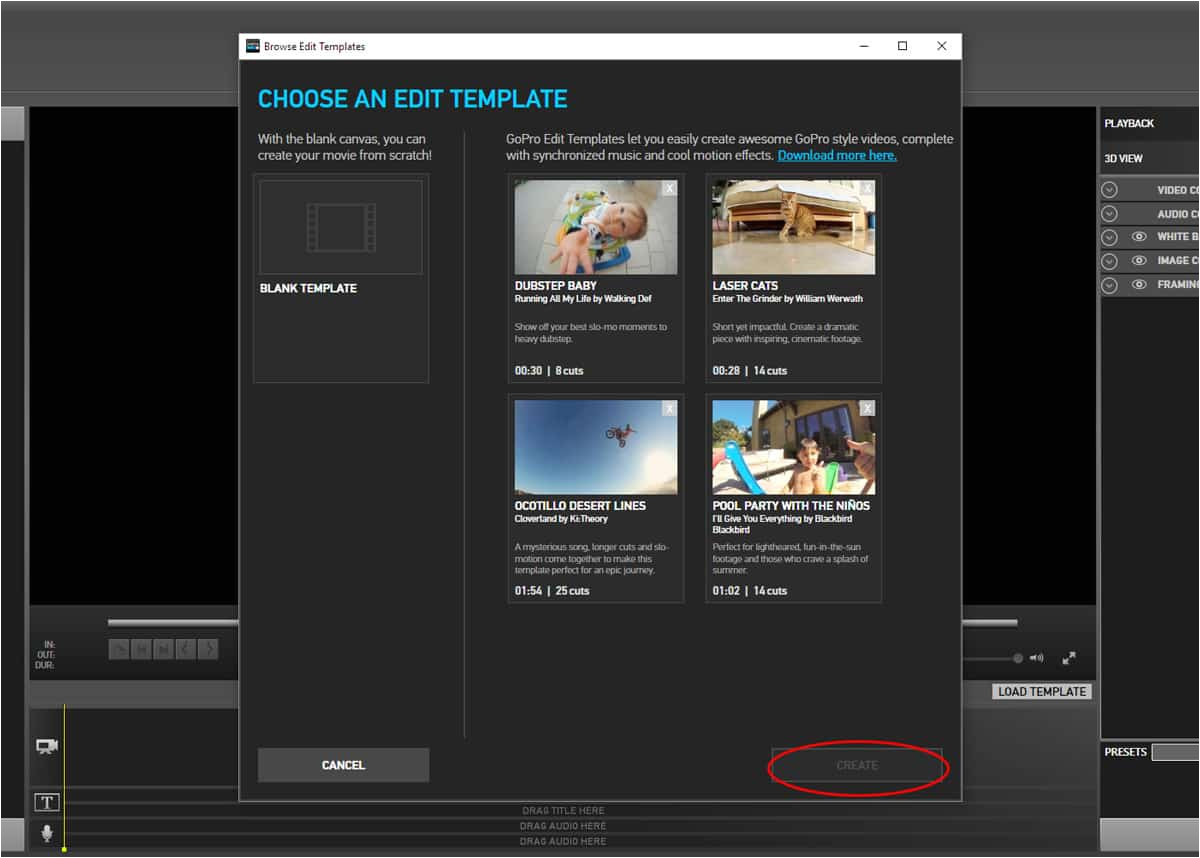Expand the Video Controls section chevron
This screenshot has height=858, width=1200.
[1109, 190]
